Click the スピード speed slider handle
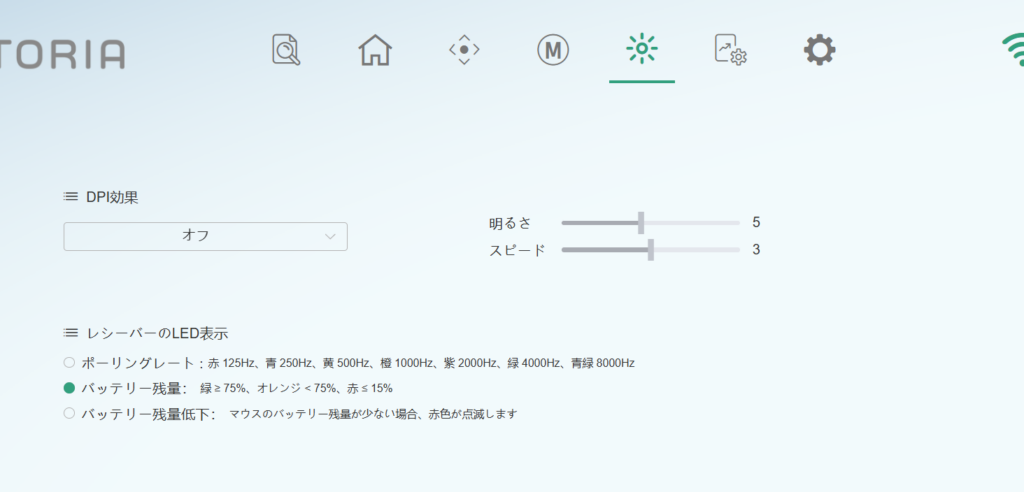The height and width of the screenshot is (492, 1024). click(x=651, y=250)
